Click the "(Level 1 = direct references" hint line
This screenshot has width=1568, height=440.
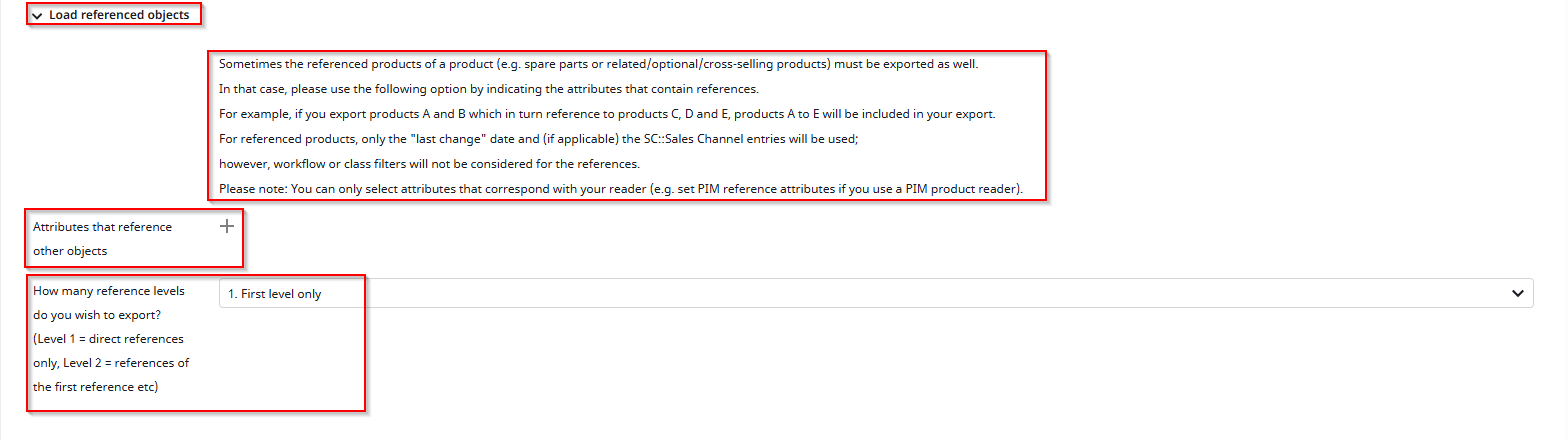coord(108,339)
